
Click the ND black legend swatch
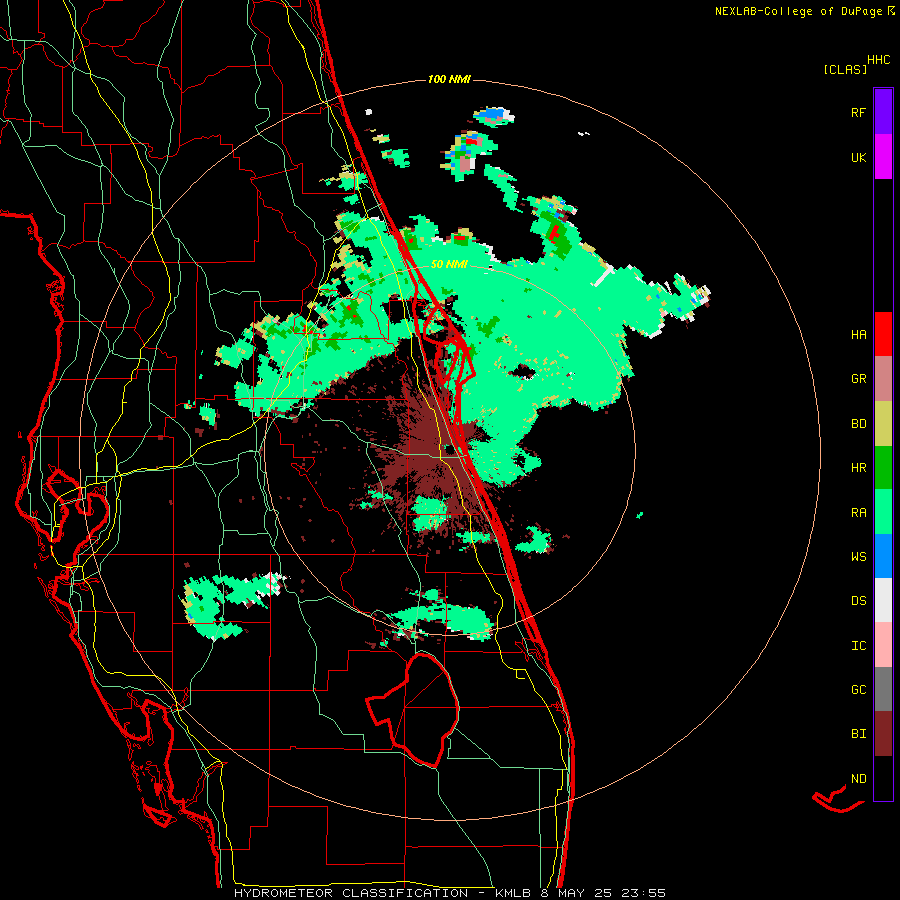883,778
